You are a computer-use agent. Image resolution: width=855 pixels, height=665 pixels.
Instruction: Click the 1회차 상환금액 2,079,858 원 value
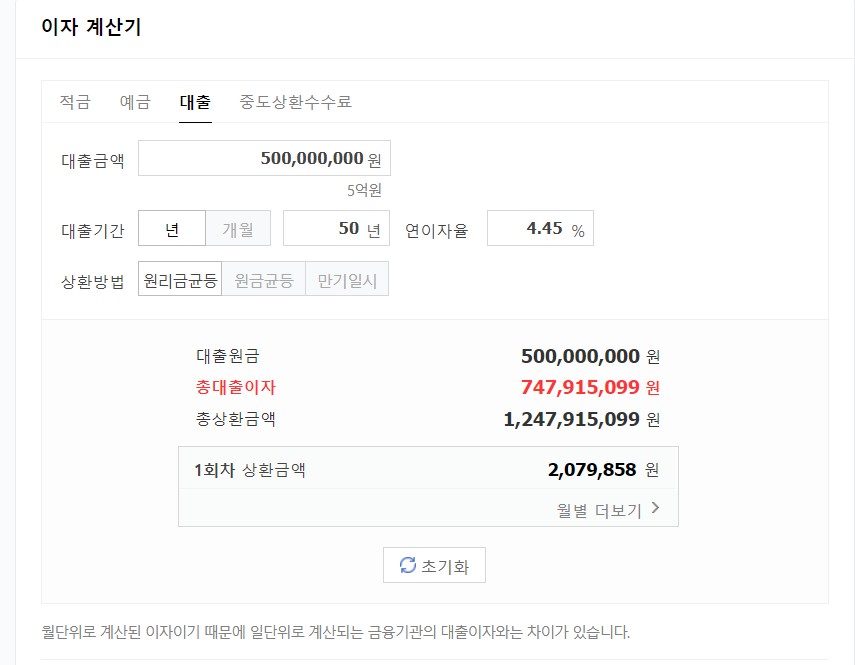(x=603, y=469)
